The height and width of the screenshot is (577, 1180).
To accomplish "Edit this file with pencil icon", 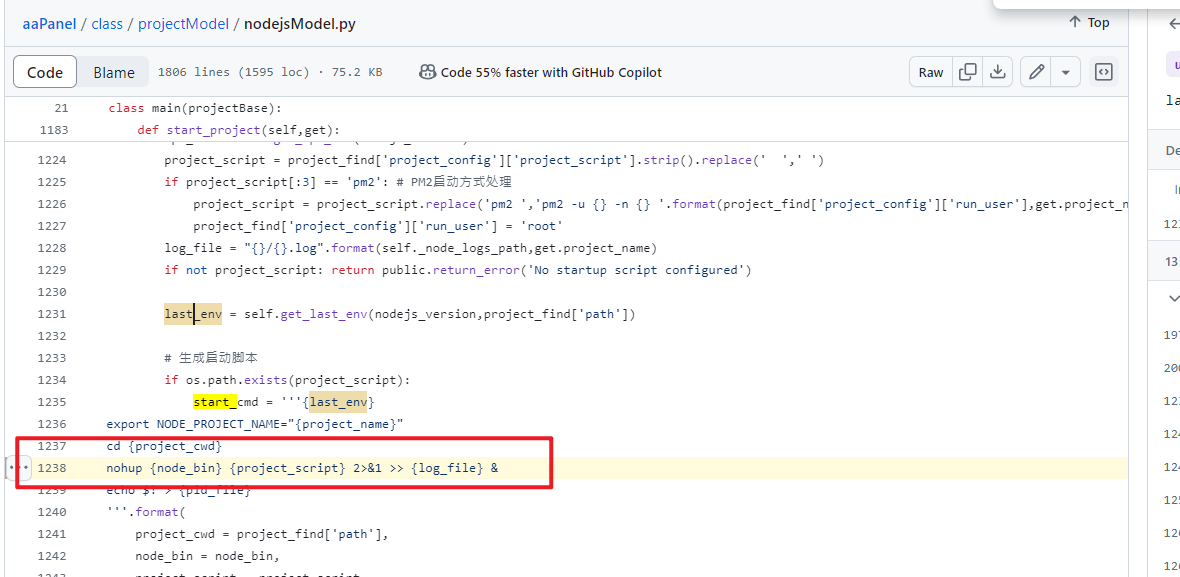I will 1037,72.
